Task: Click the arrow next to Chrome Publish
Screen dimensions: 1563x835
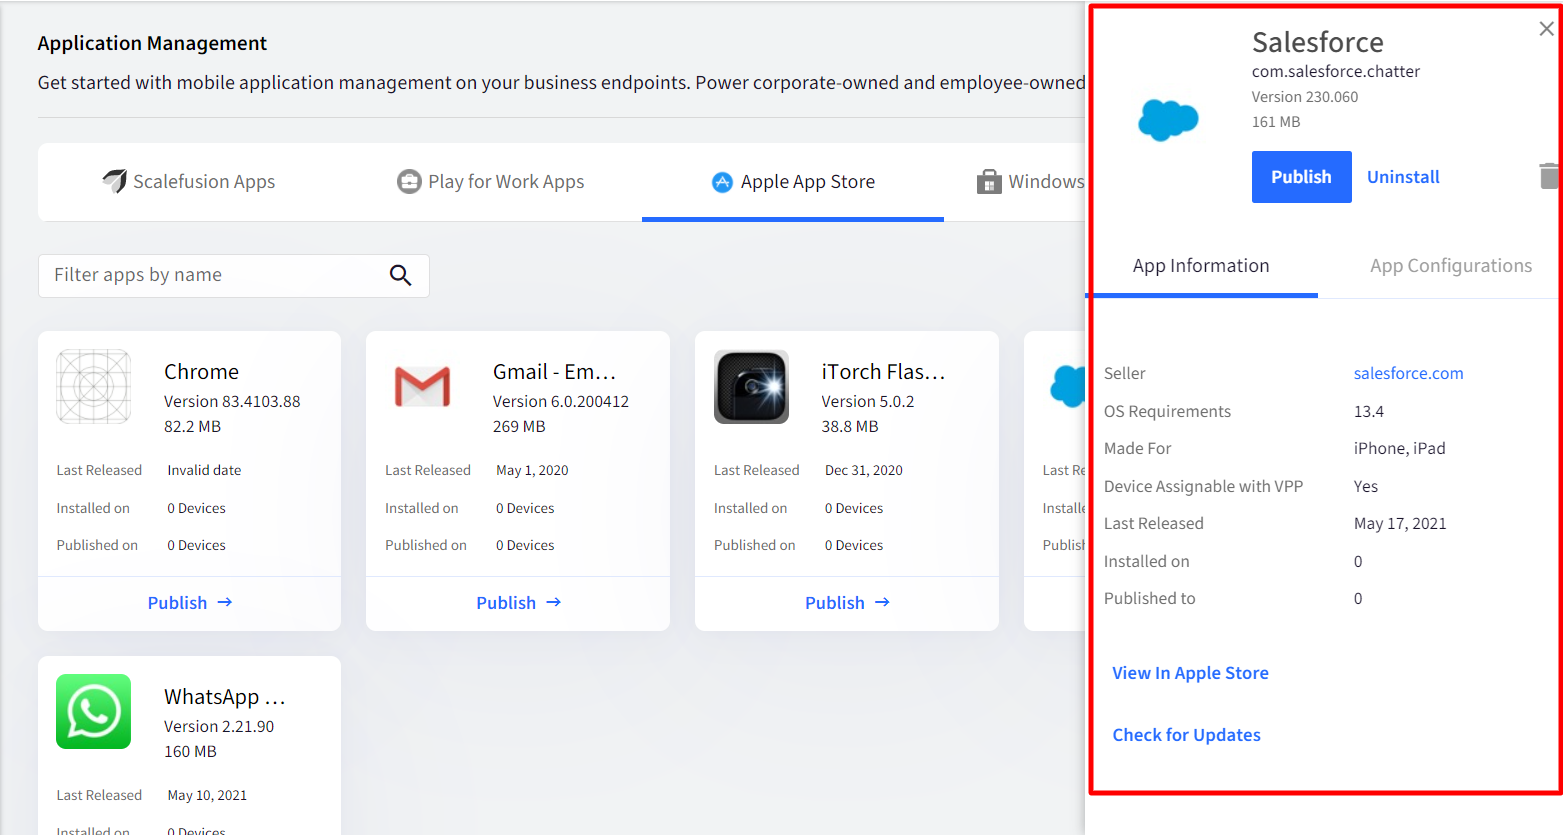Action: (x=225, y=602)
